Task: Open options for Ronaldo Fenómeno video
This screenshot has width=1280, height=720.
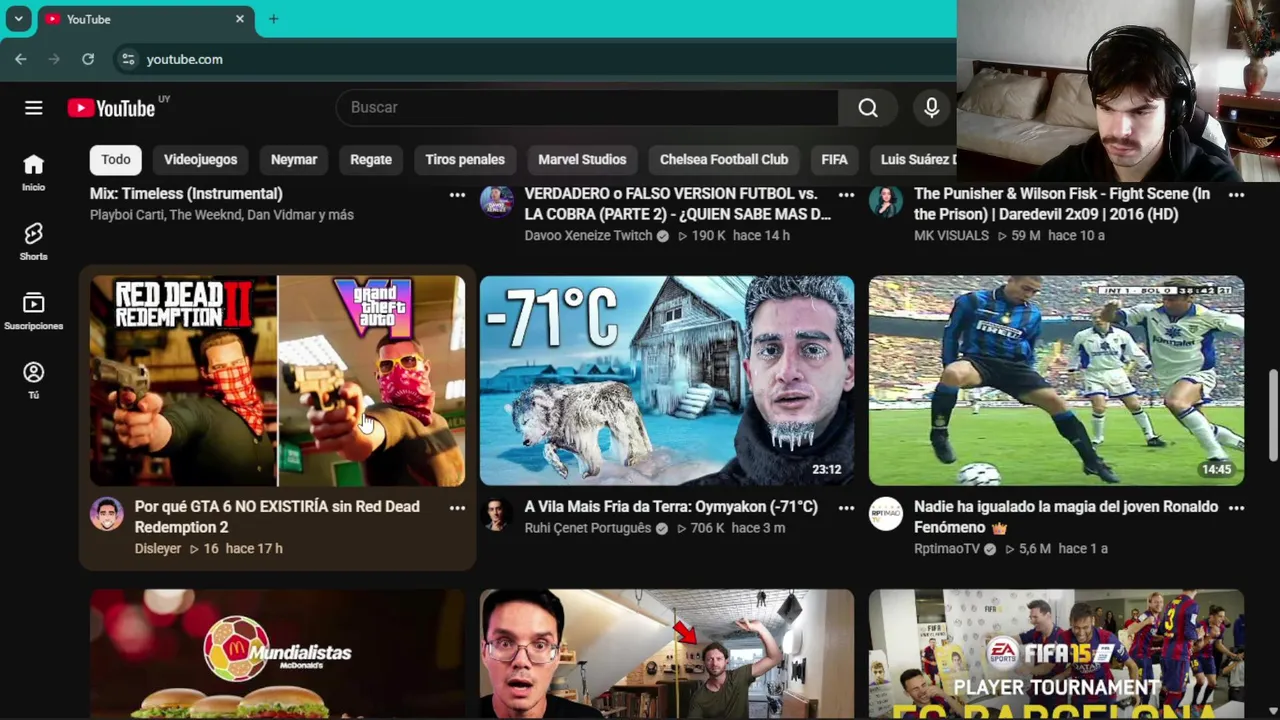Action: [x=1236, y=508]
